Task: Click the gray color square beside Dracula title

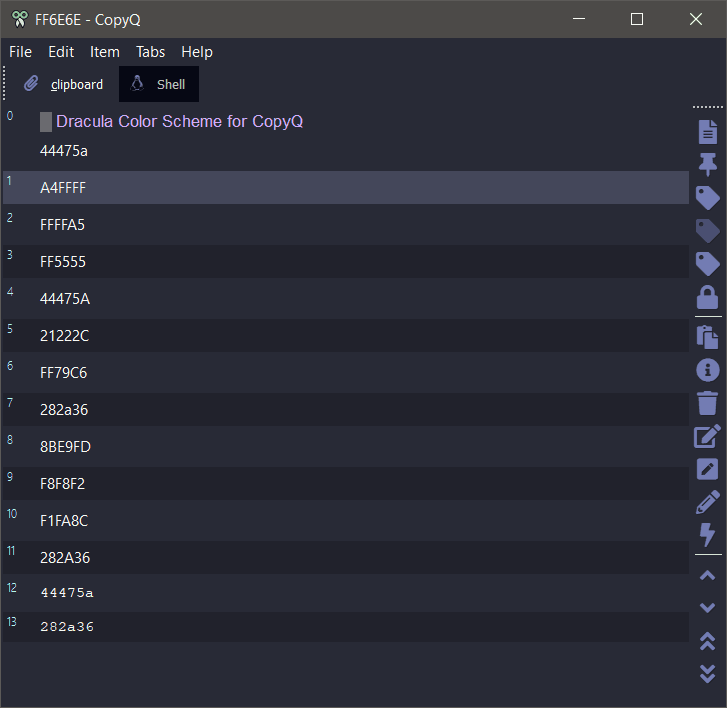Action: coord(45,122)
